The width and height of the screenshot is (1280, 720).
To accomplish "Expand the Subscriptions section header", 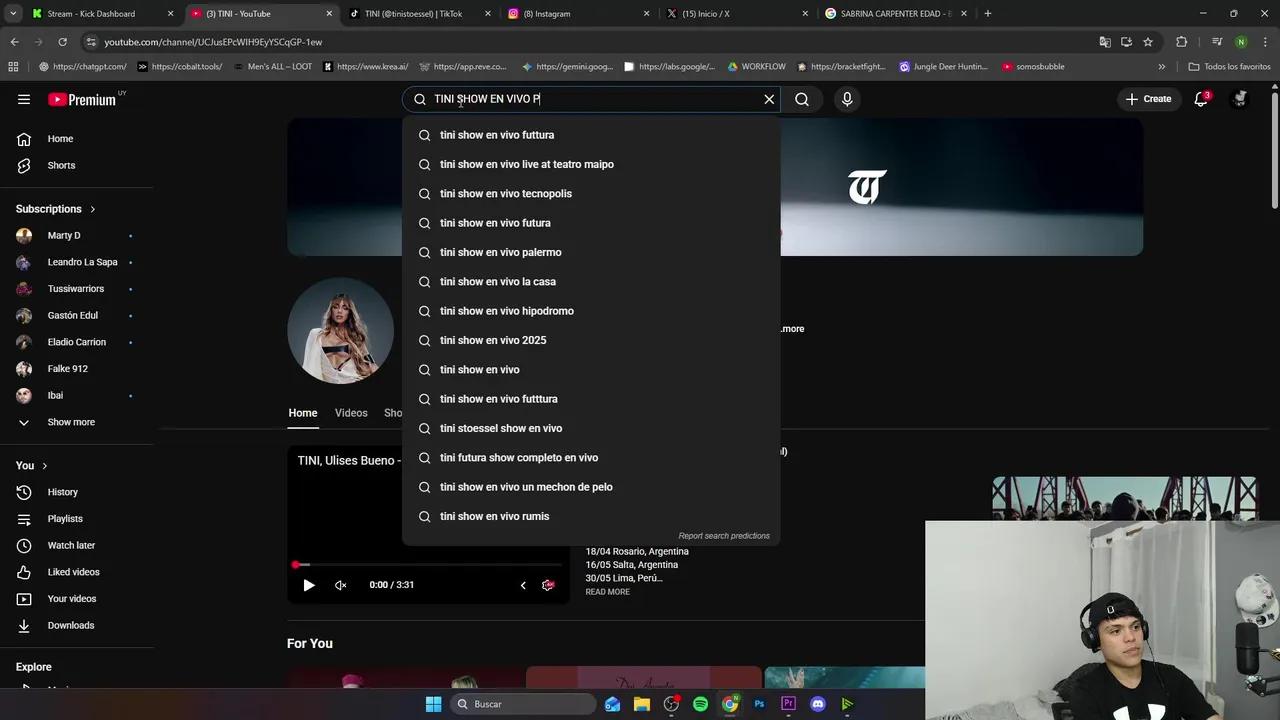I will click(x=56, y=209).
